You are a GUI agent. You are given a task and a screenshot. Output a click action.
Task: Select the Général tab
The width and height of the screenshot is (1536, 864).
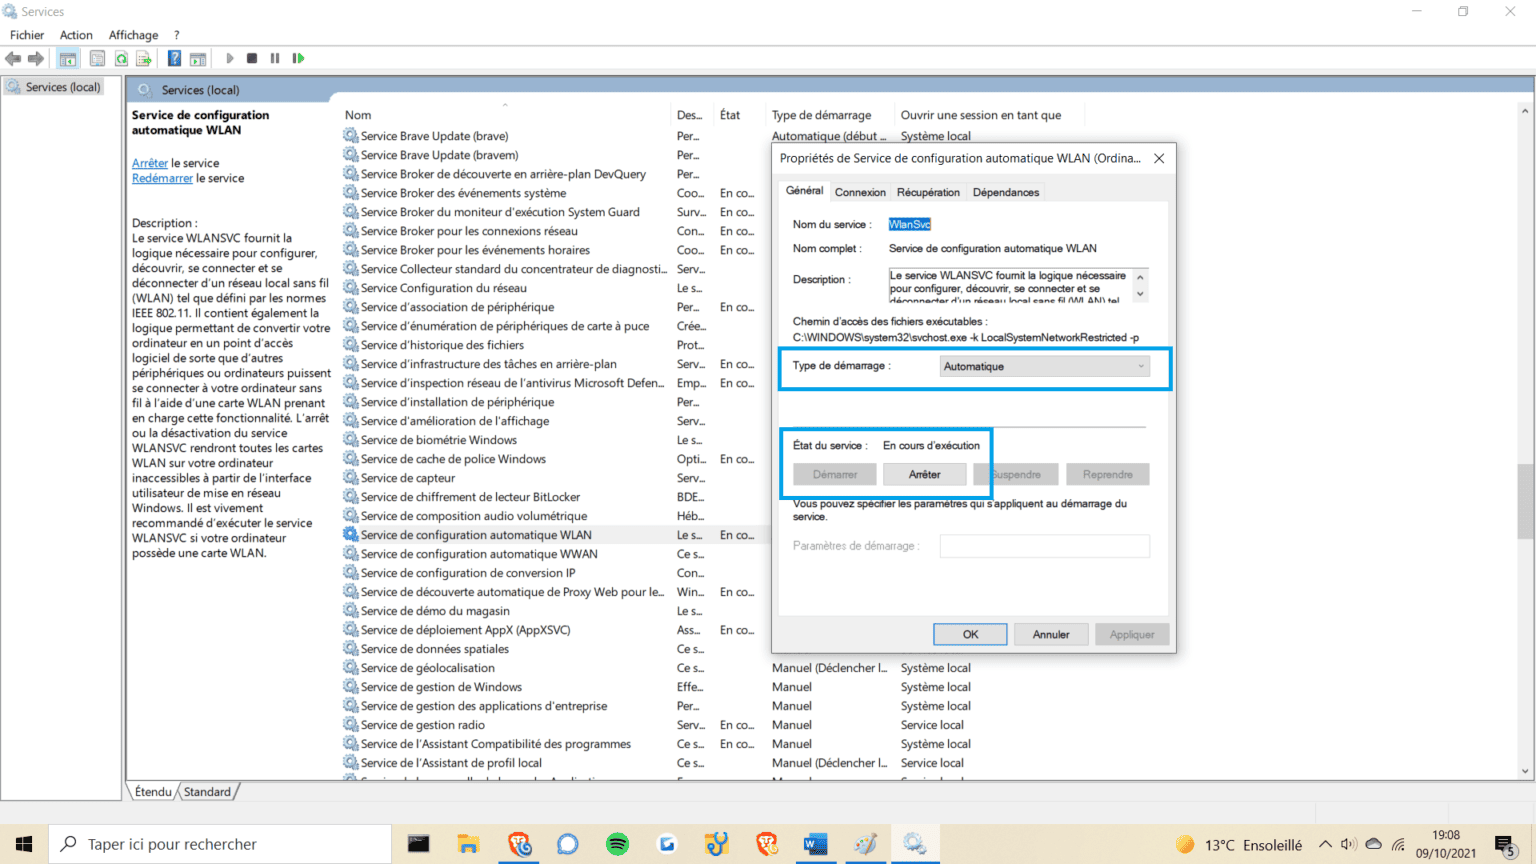(804, 190)
